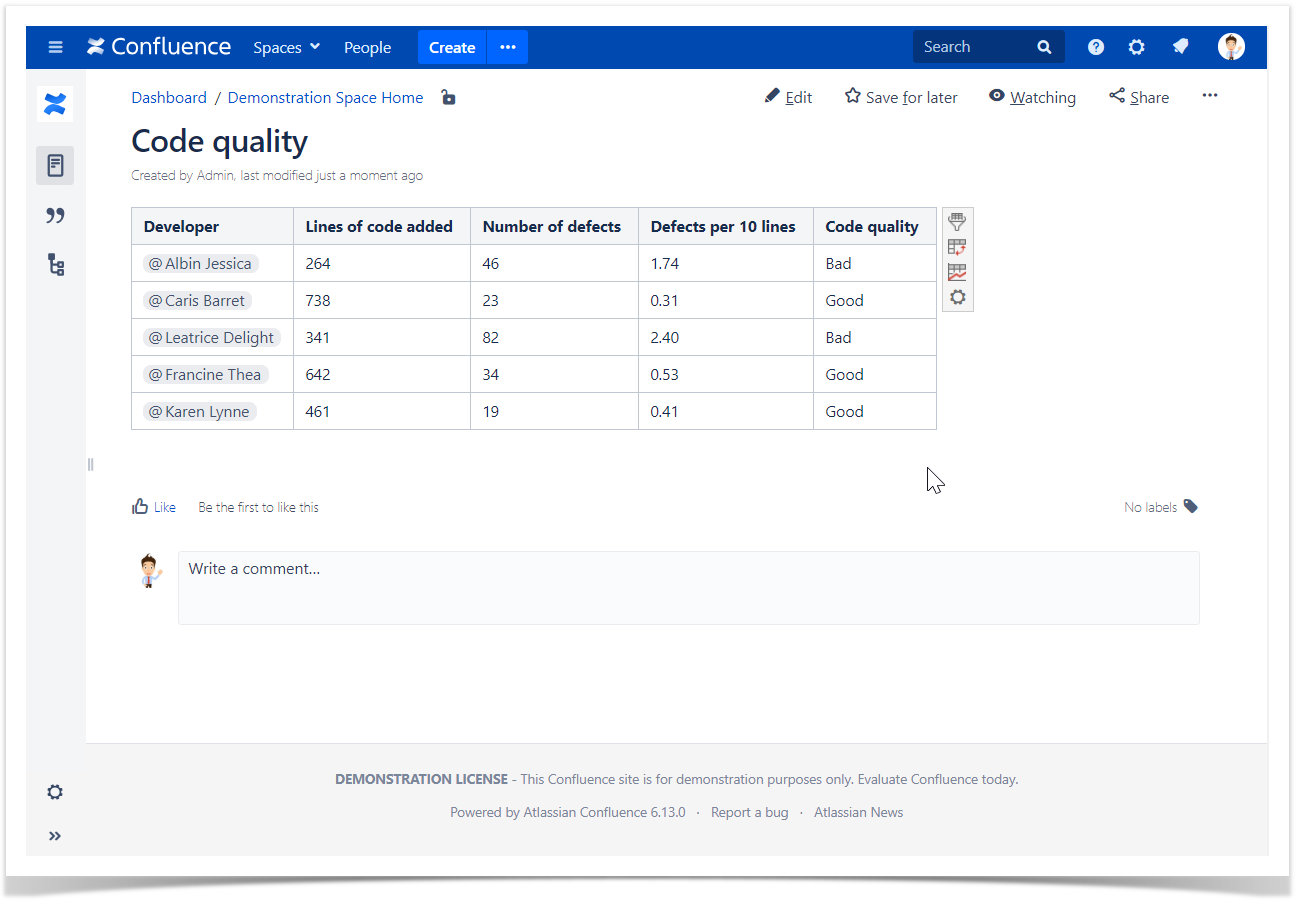Open the People menu item
This screenshot has width=1303, height=905.
367,47
